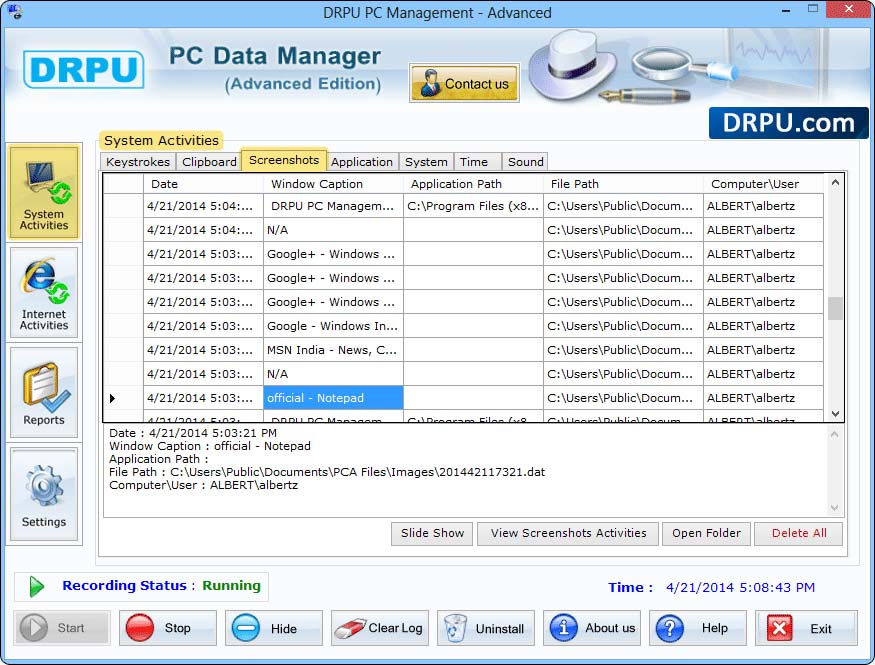
Task: Open Help with the question mark button
Action: click(x=698, y=628)
